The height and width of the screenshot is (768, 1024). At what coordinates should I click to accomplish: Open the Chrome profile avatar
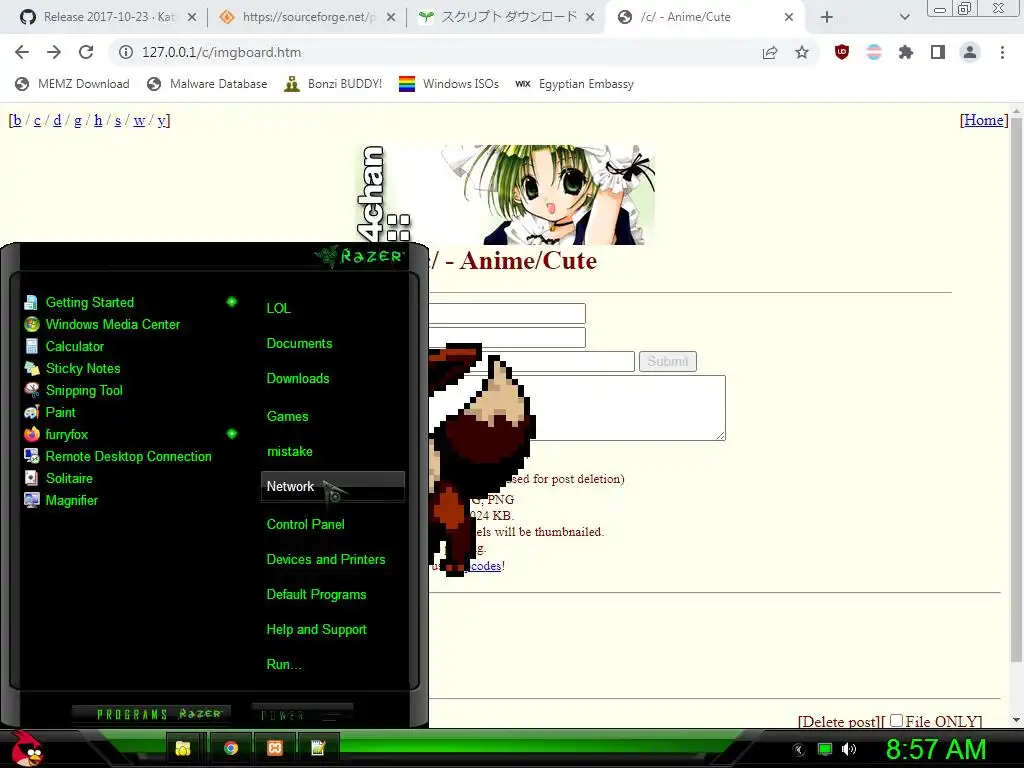tap(970, 52)
